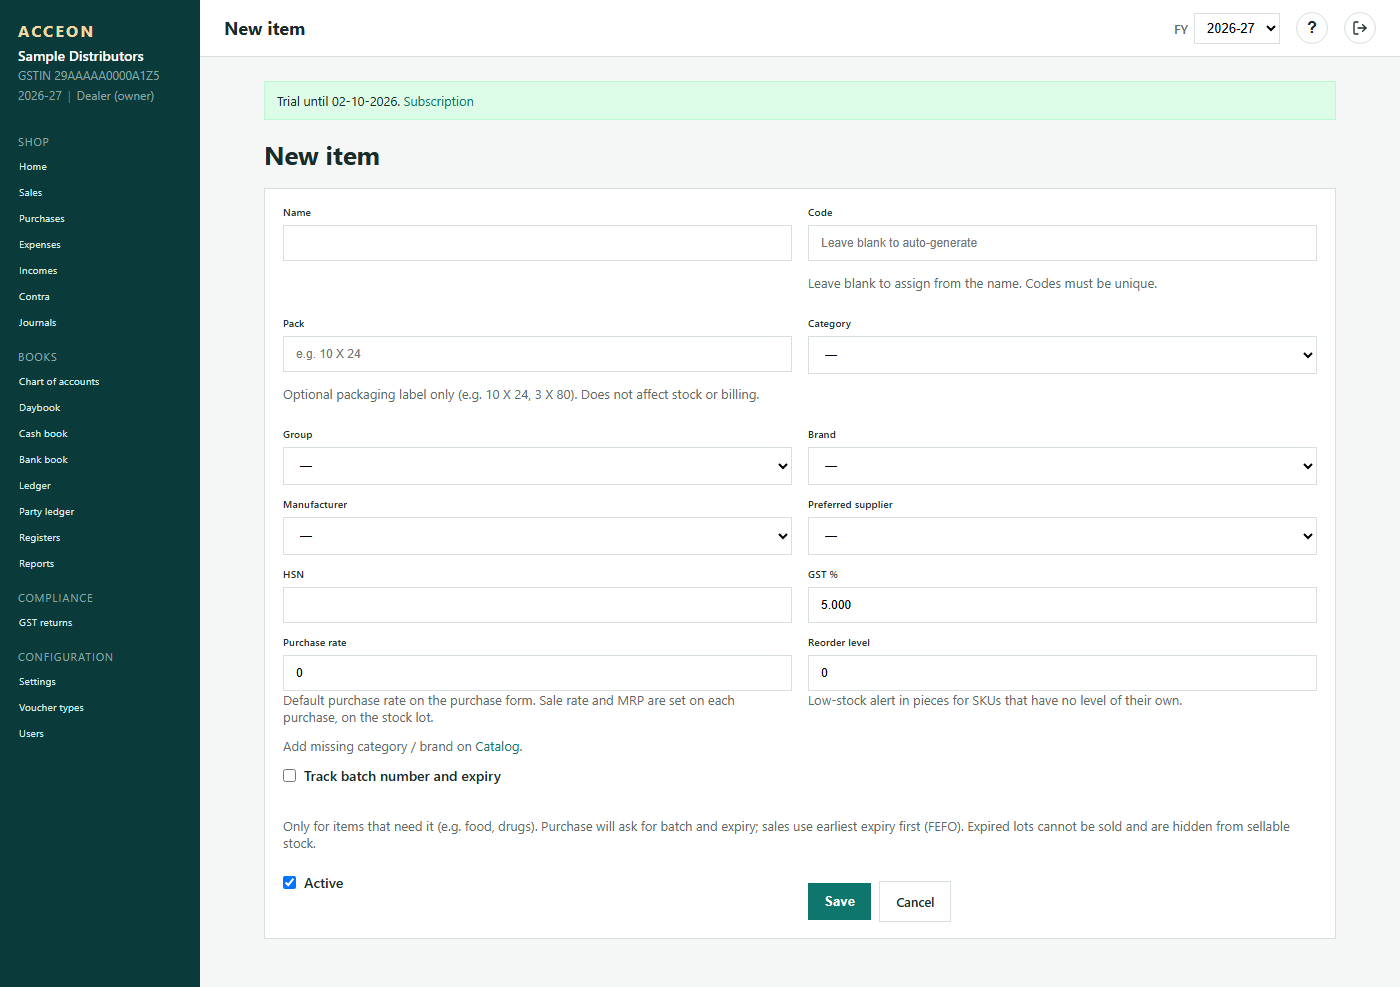Open GST returns page
Screen dimensions: 1400x987
tap(46, 623)
